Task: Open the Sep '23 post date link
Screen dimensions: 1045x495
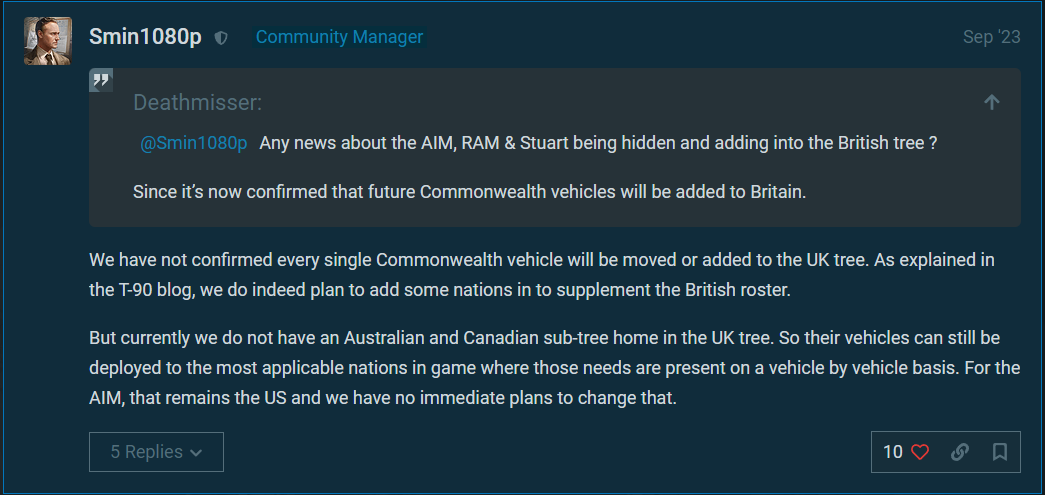Action: [x=991, y=37]
